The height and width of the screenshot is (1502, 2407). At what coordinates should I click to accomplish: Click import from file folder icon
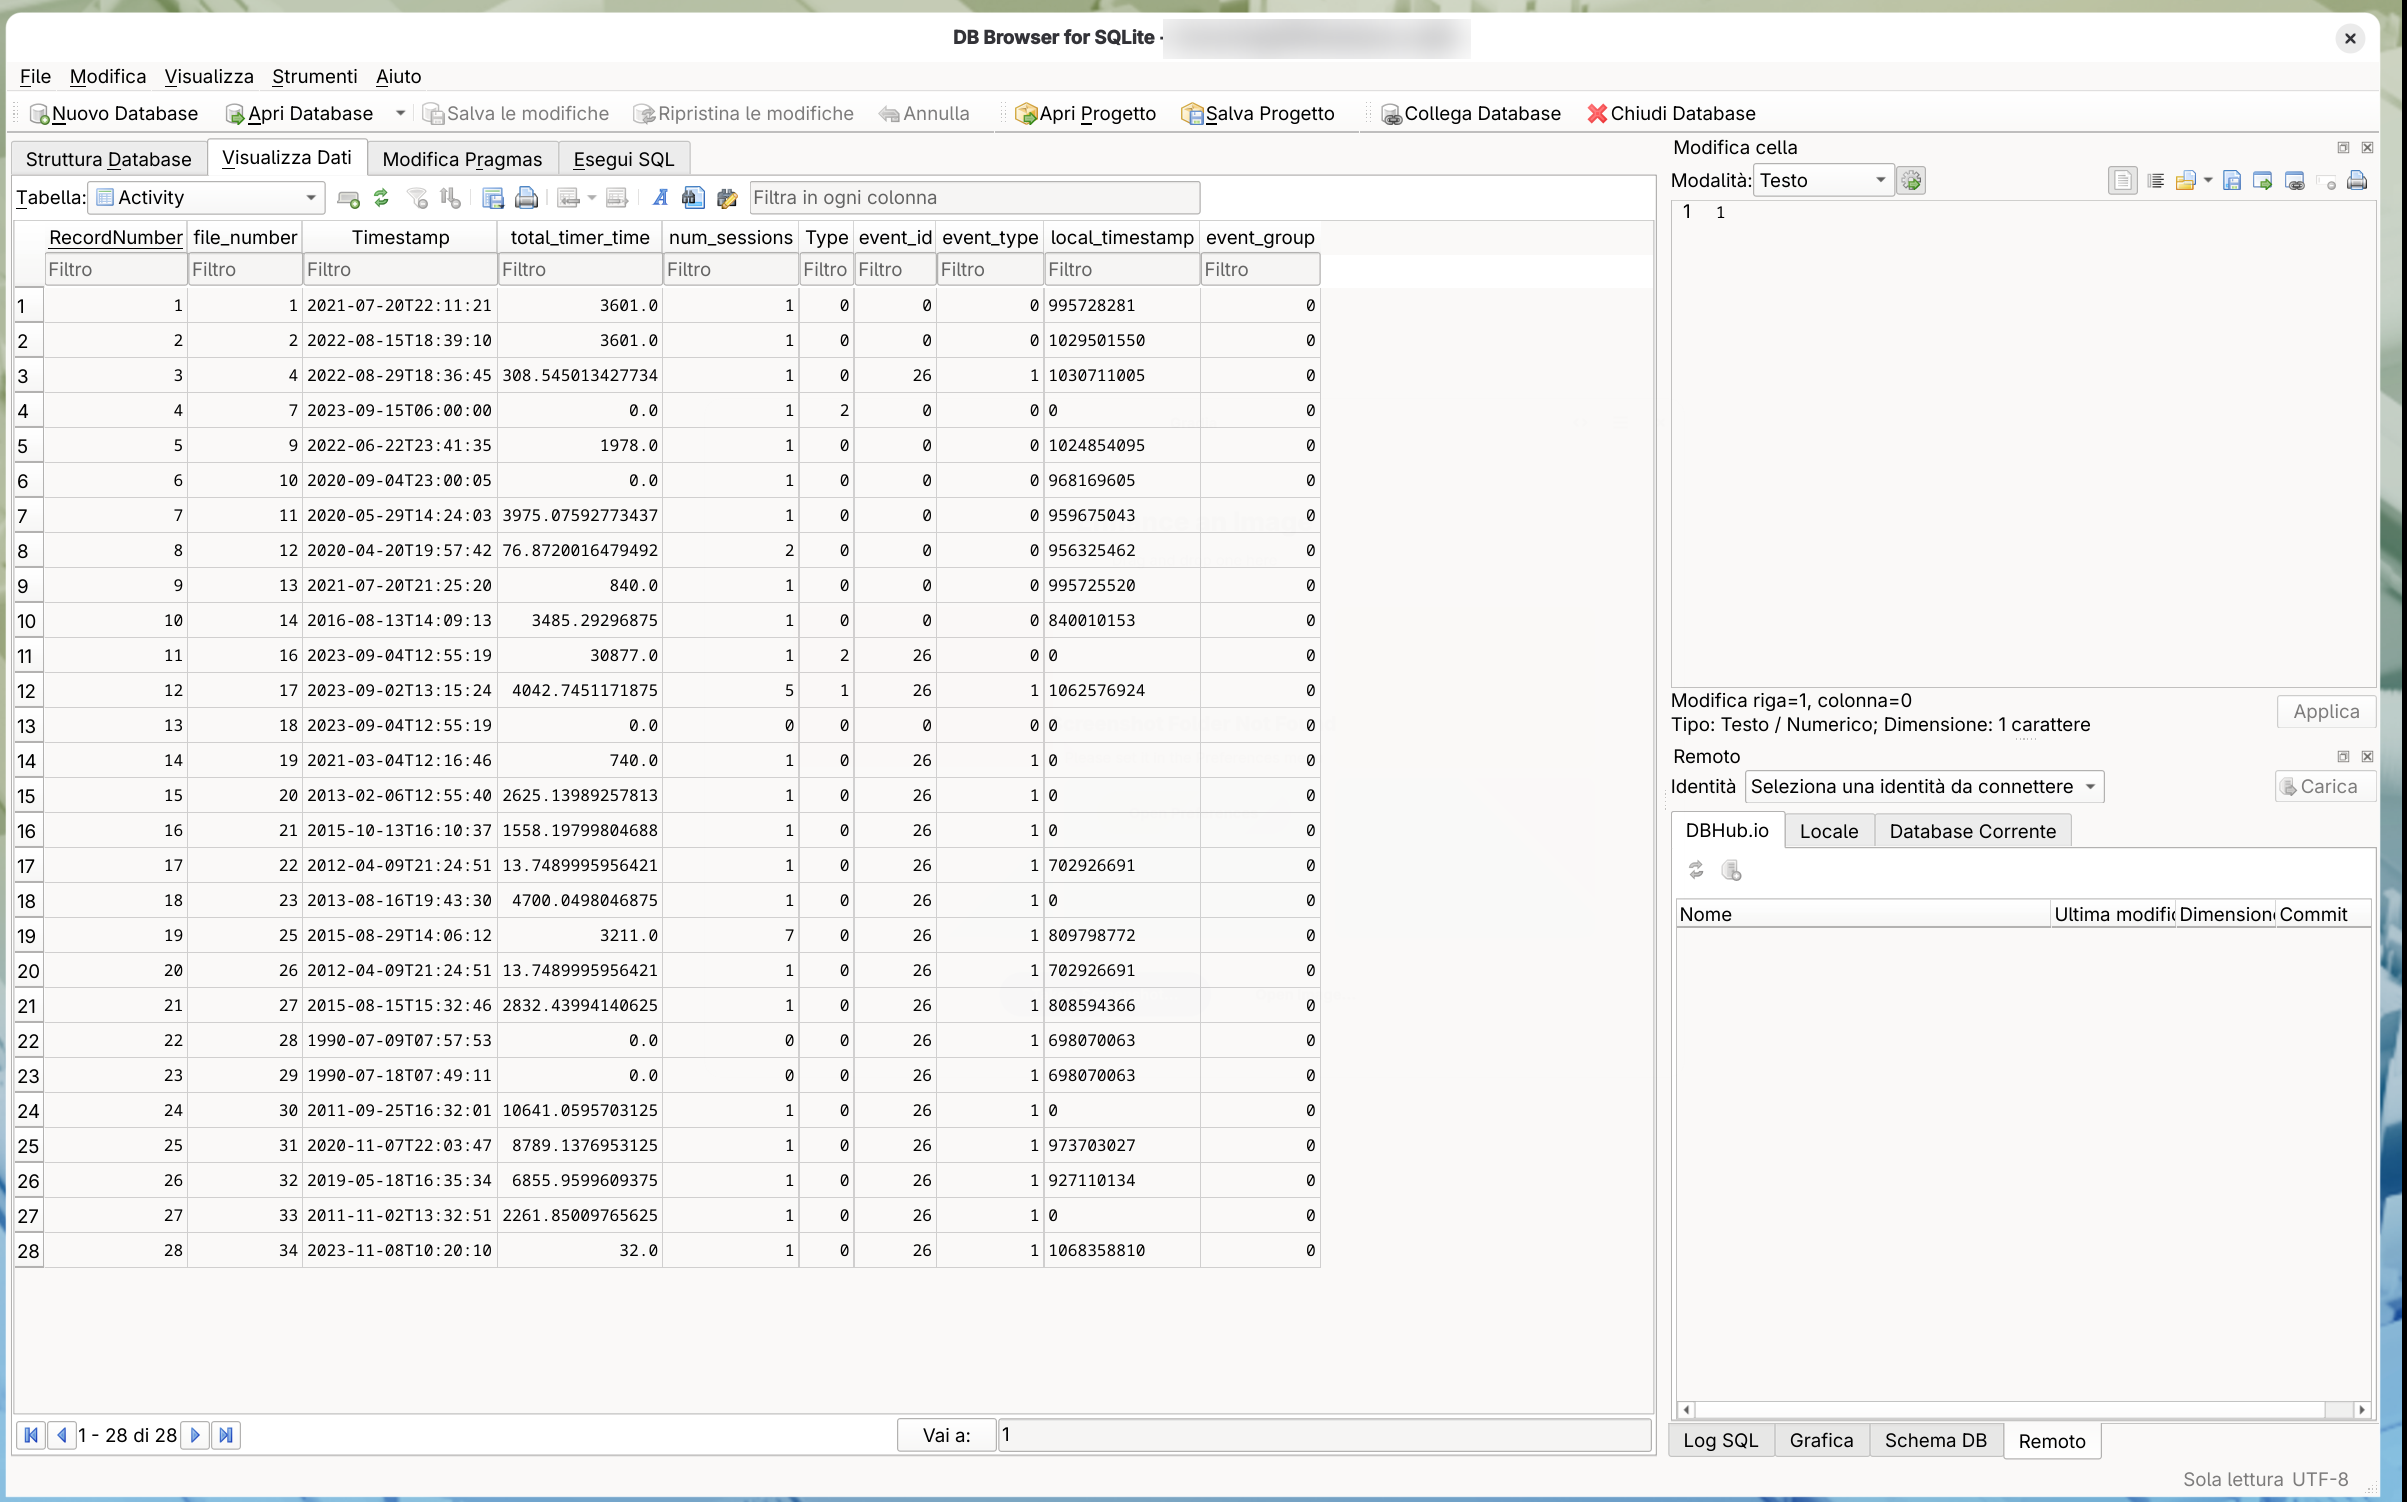[x=2186, y=181]
